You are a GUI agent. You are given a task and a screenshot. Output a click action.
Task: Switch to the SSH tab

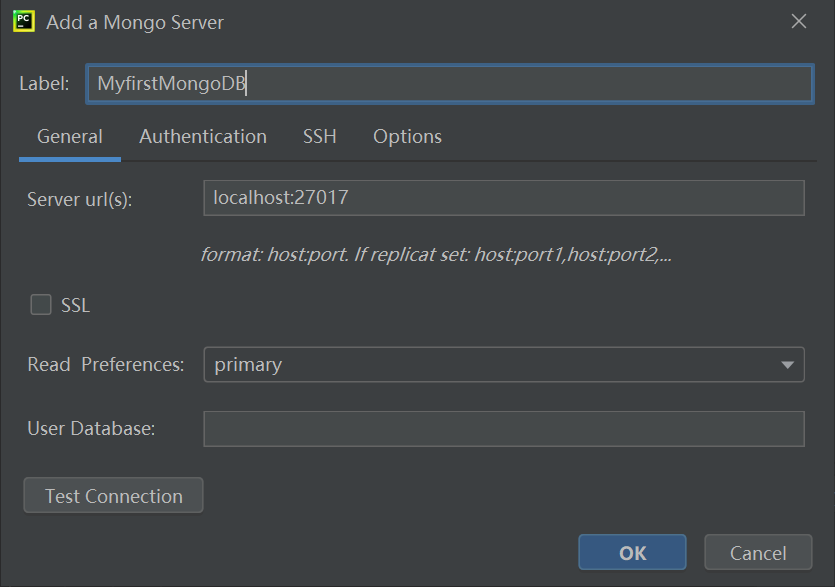click(319, 136)
